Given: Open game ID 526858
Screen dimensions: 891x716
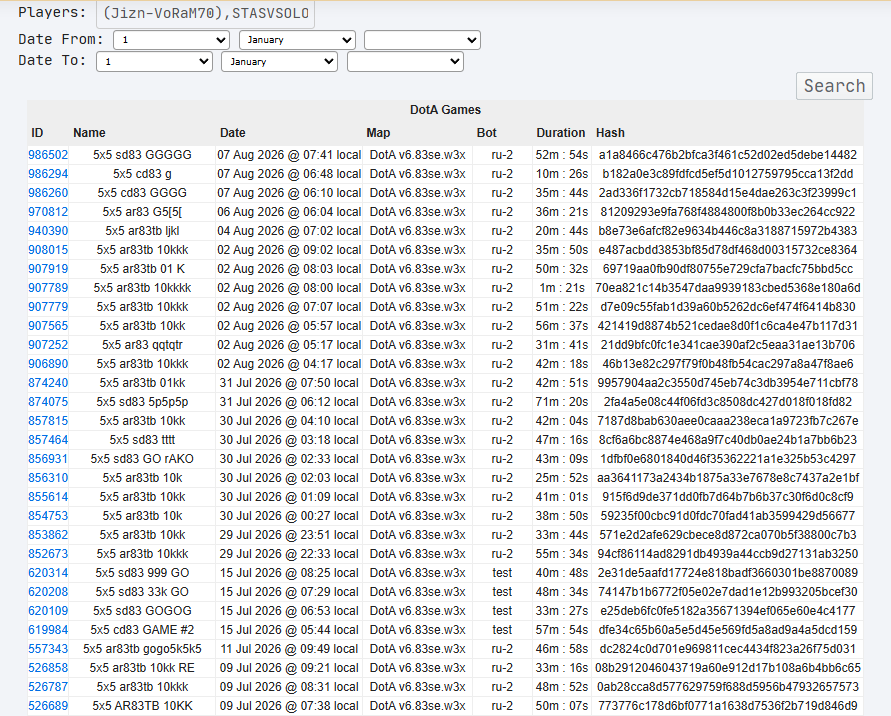Looking at the screenshot, I should 48,668.
